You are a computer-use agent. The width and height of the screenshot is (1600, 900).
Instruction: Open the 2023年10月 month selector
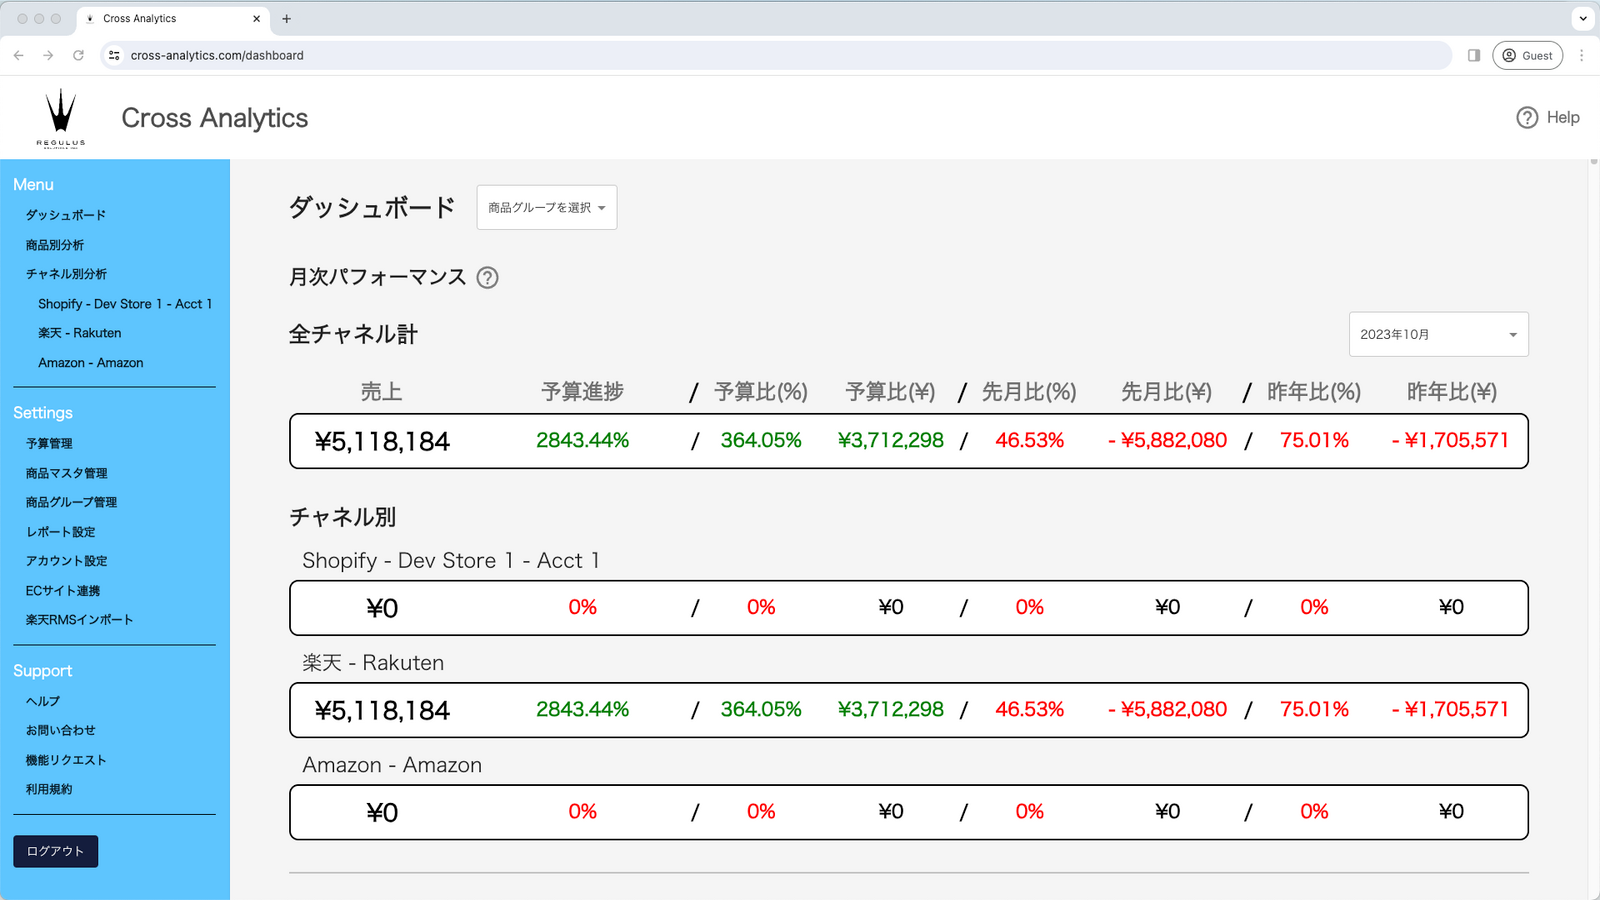pos(1438,334)
